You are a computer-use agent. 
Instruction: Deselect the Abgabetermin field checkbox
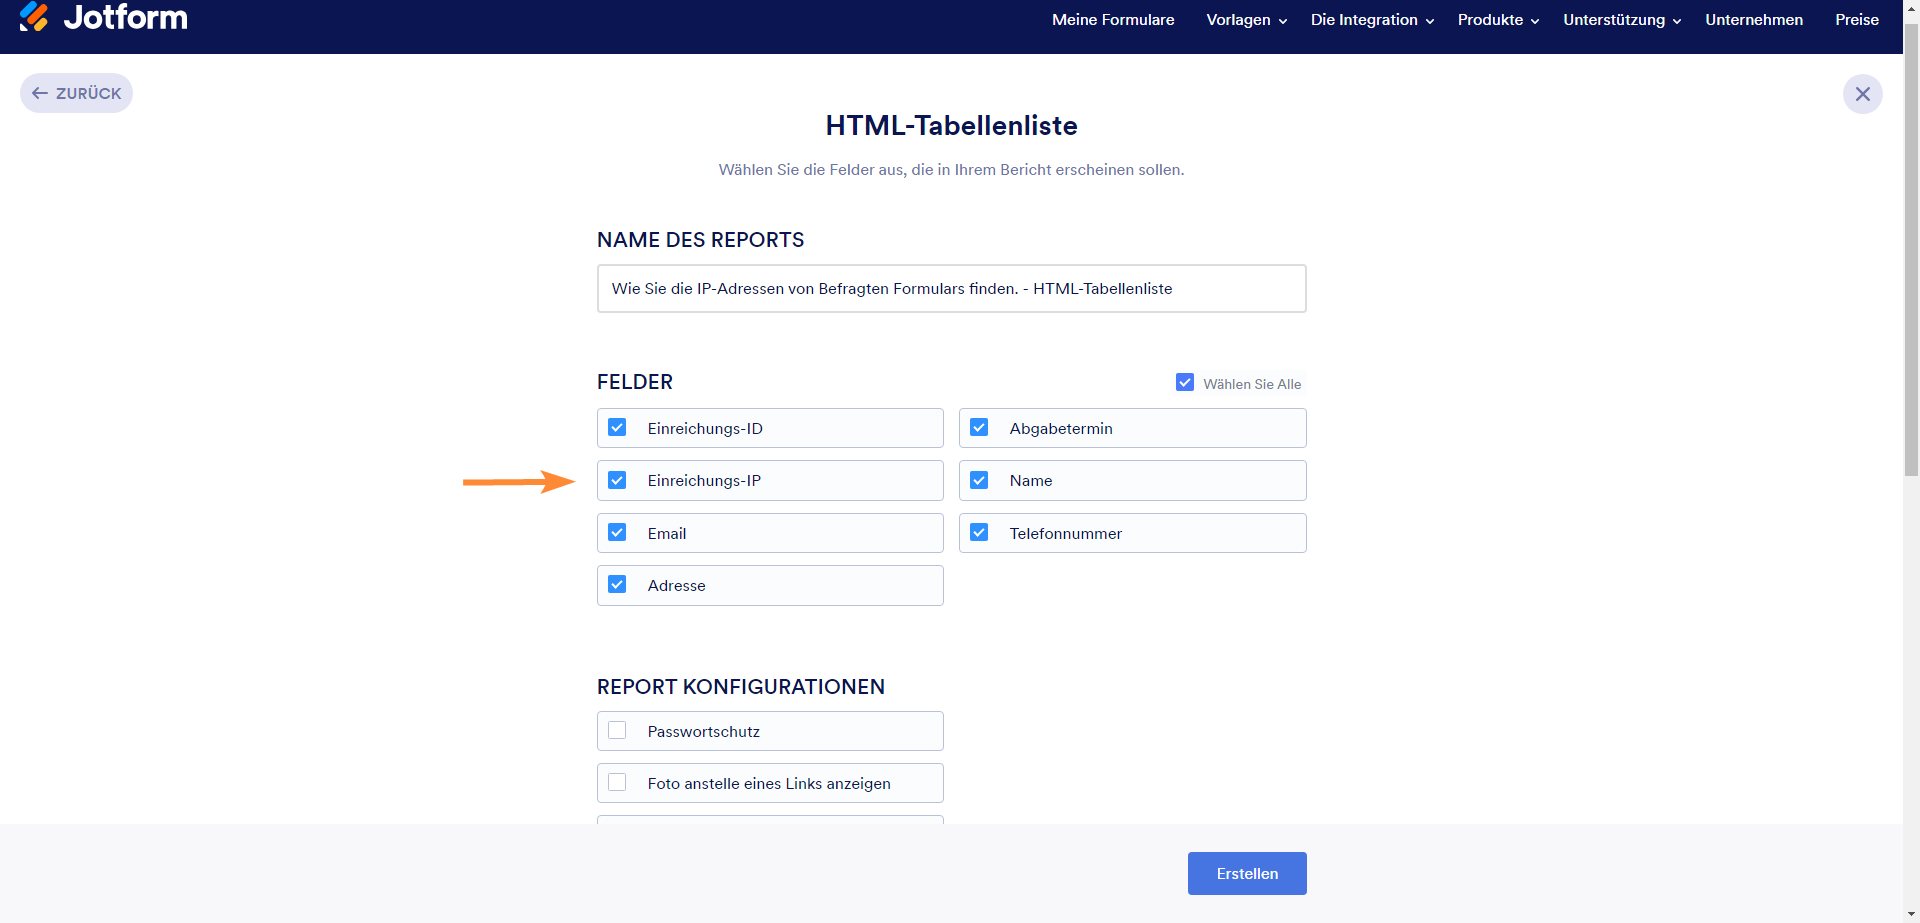[x=980, y=428]
